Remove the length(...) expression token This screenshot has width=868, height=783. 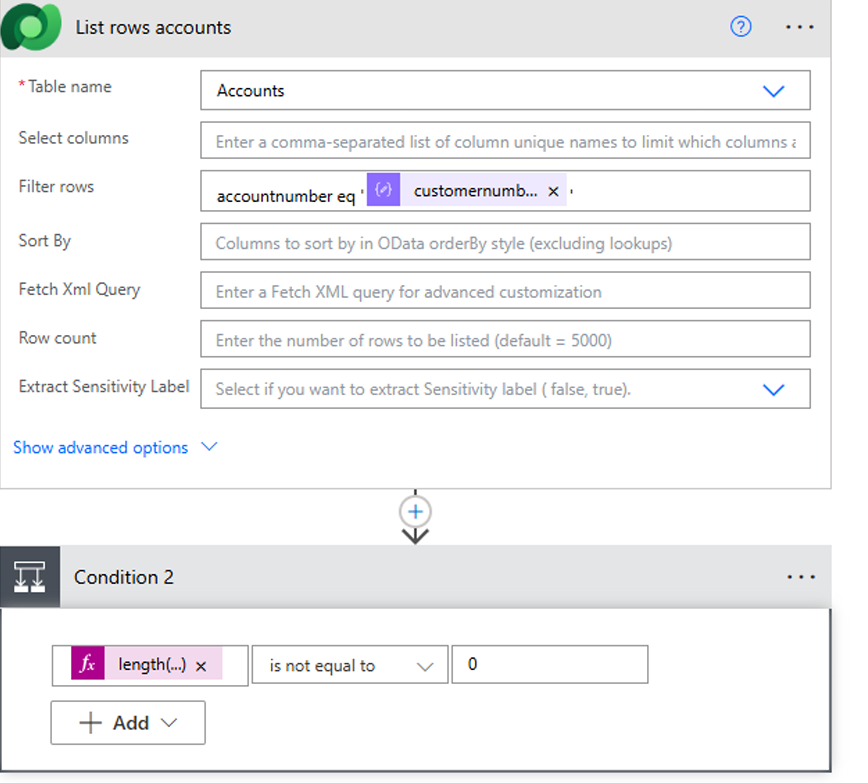tap(201, 666)
